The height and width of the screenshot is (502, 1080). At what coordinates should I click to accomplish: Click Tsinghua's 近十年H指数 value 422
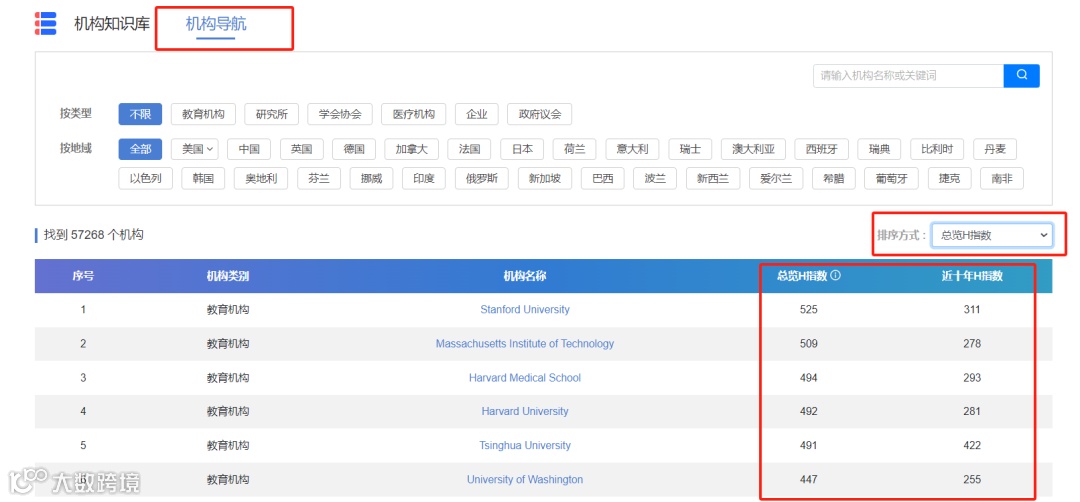coord(972,446)
